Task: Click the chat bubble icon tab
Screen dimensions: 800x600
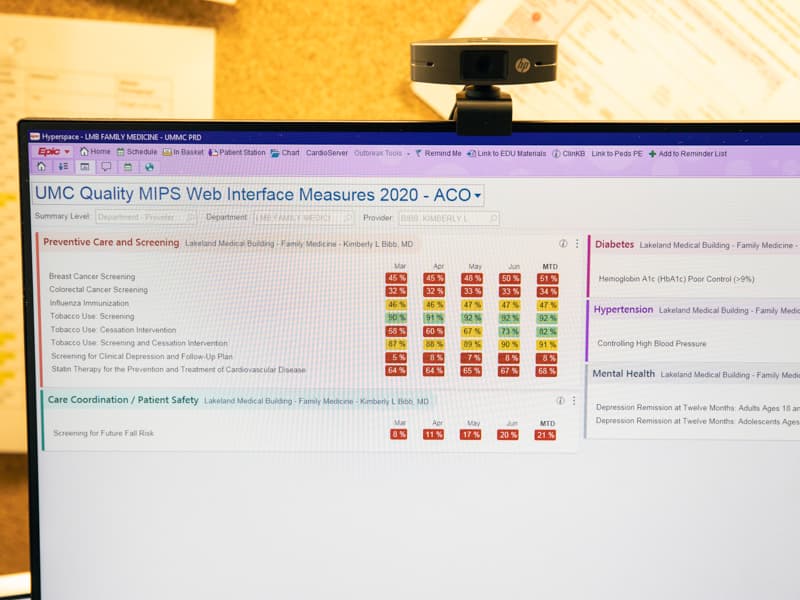Action: point(106,167)
